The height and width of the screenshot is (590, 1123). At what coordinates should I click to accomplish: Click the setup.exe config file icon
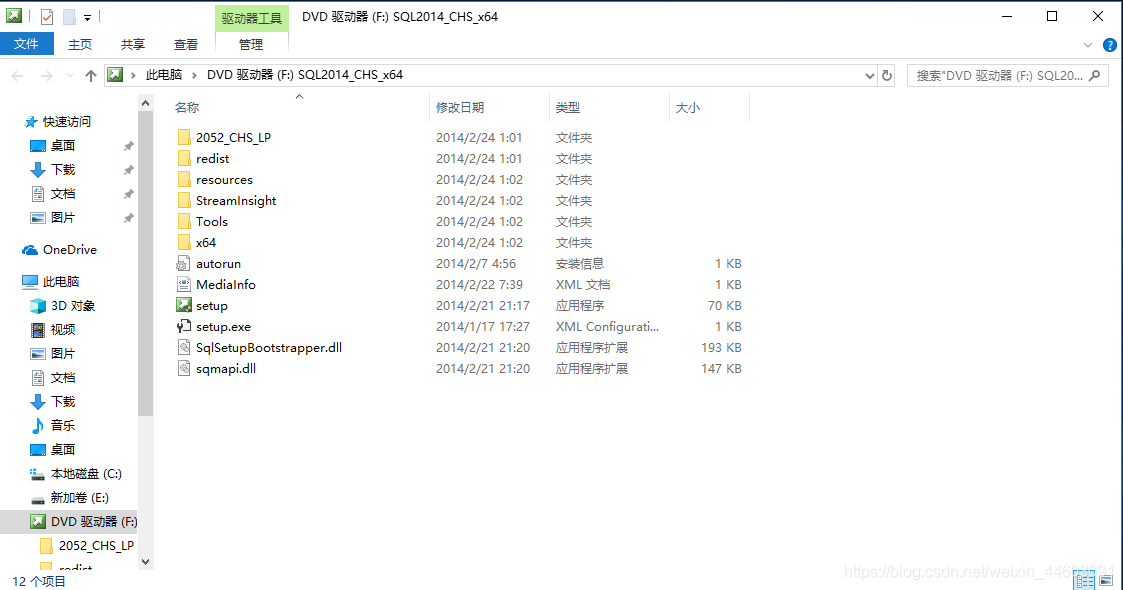tap(184, 327)
